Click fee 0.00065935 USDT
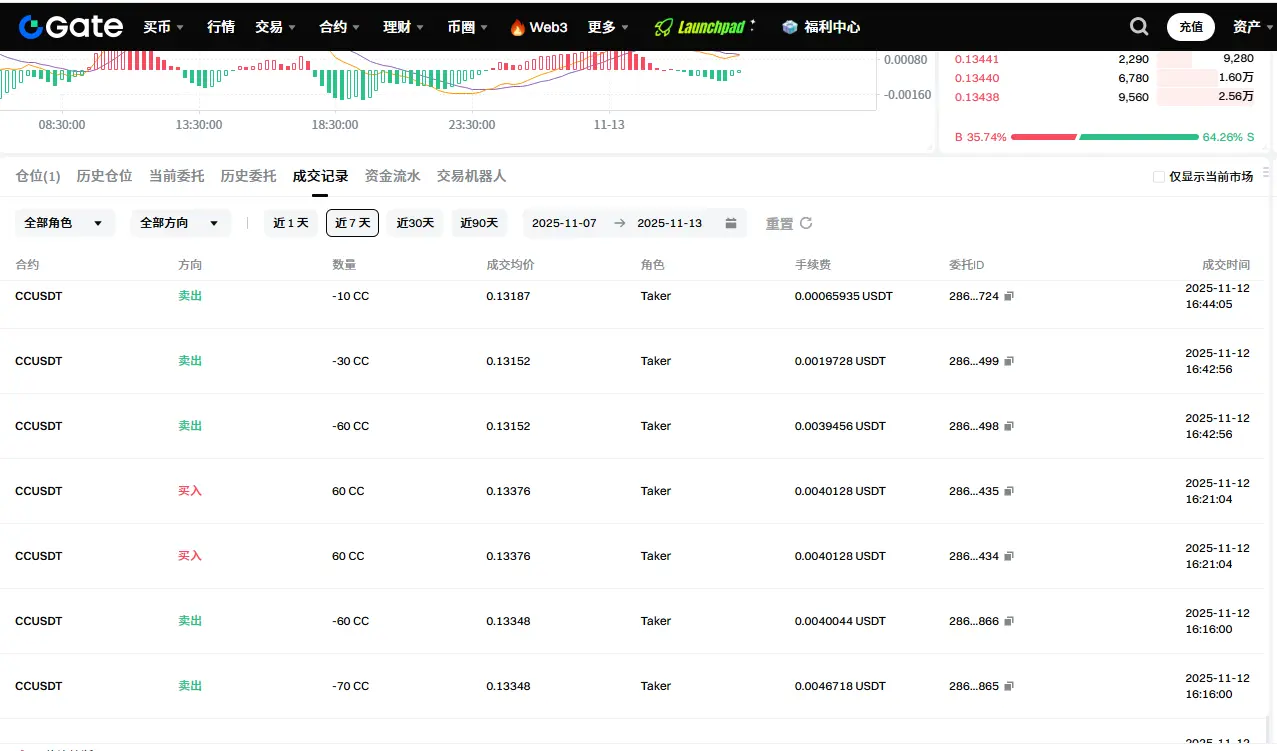 click(844, 296)
